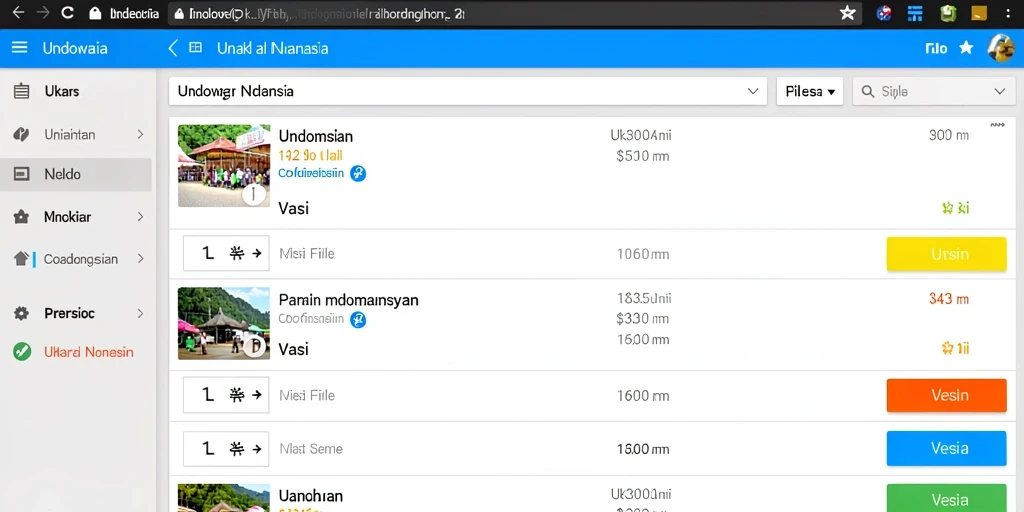Open the Indeotia browser tab
Screen dimensions: 1024x512
[x=125, y=13]
